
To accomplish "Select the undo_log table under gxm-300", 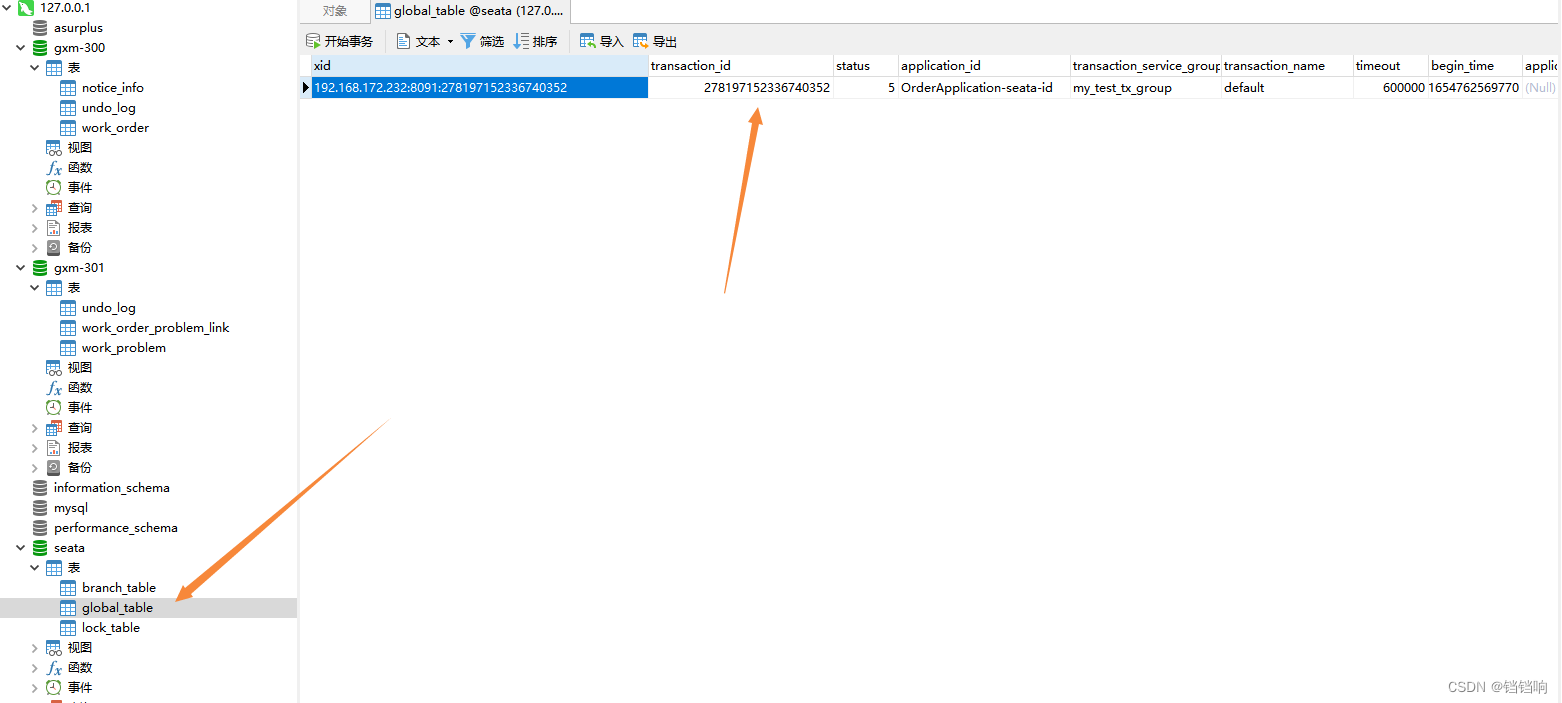I will (x=108, y=108).
